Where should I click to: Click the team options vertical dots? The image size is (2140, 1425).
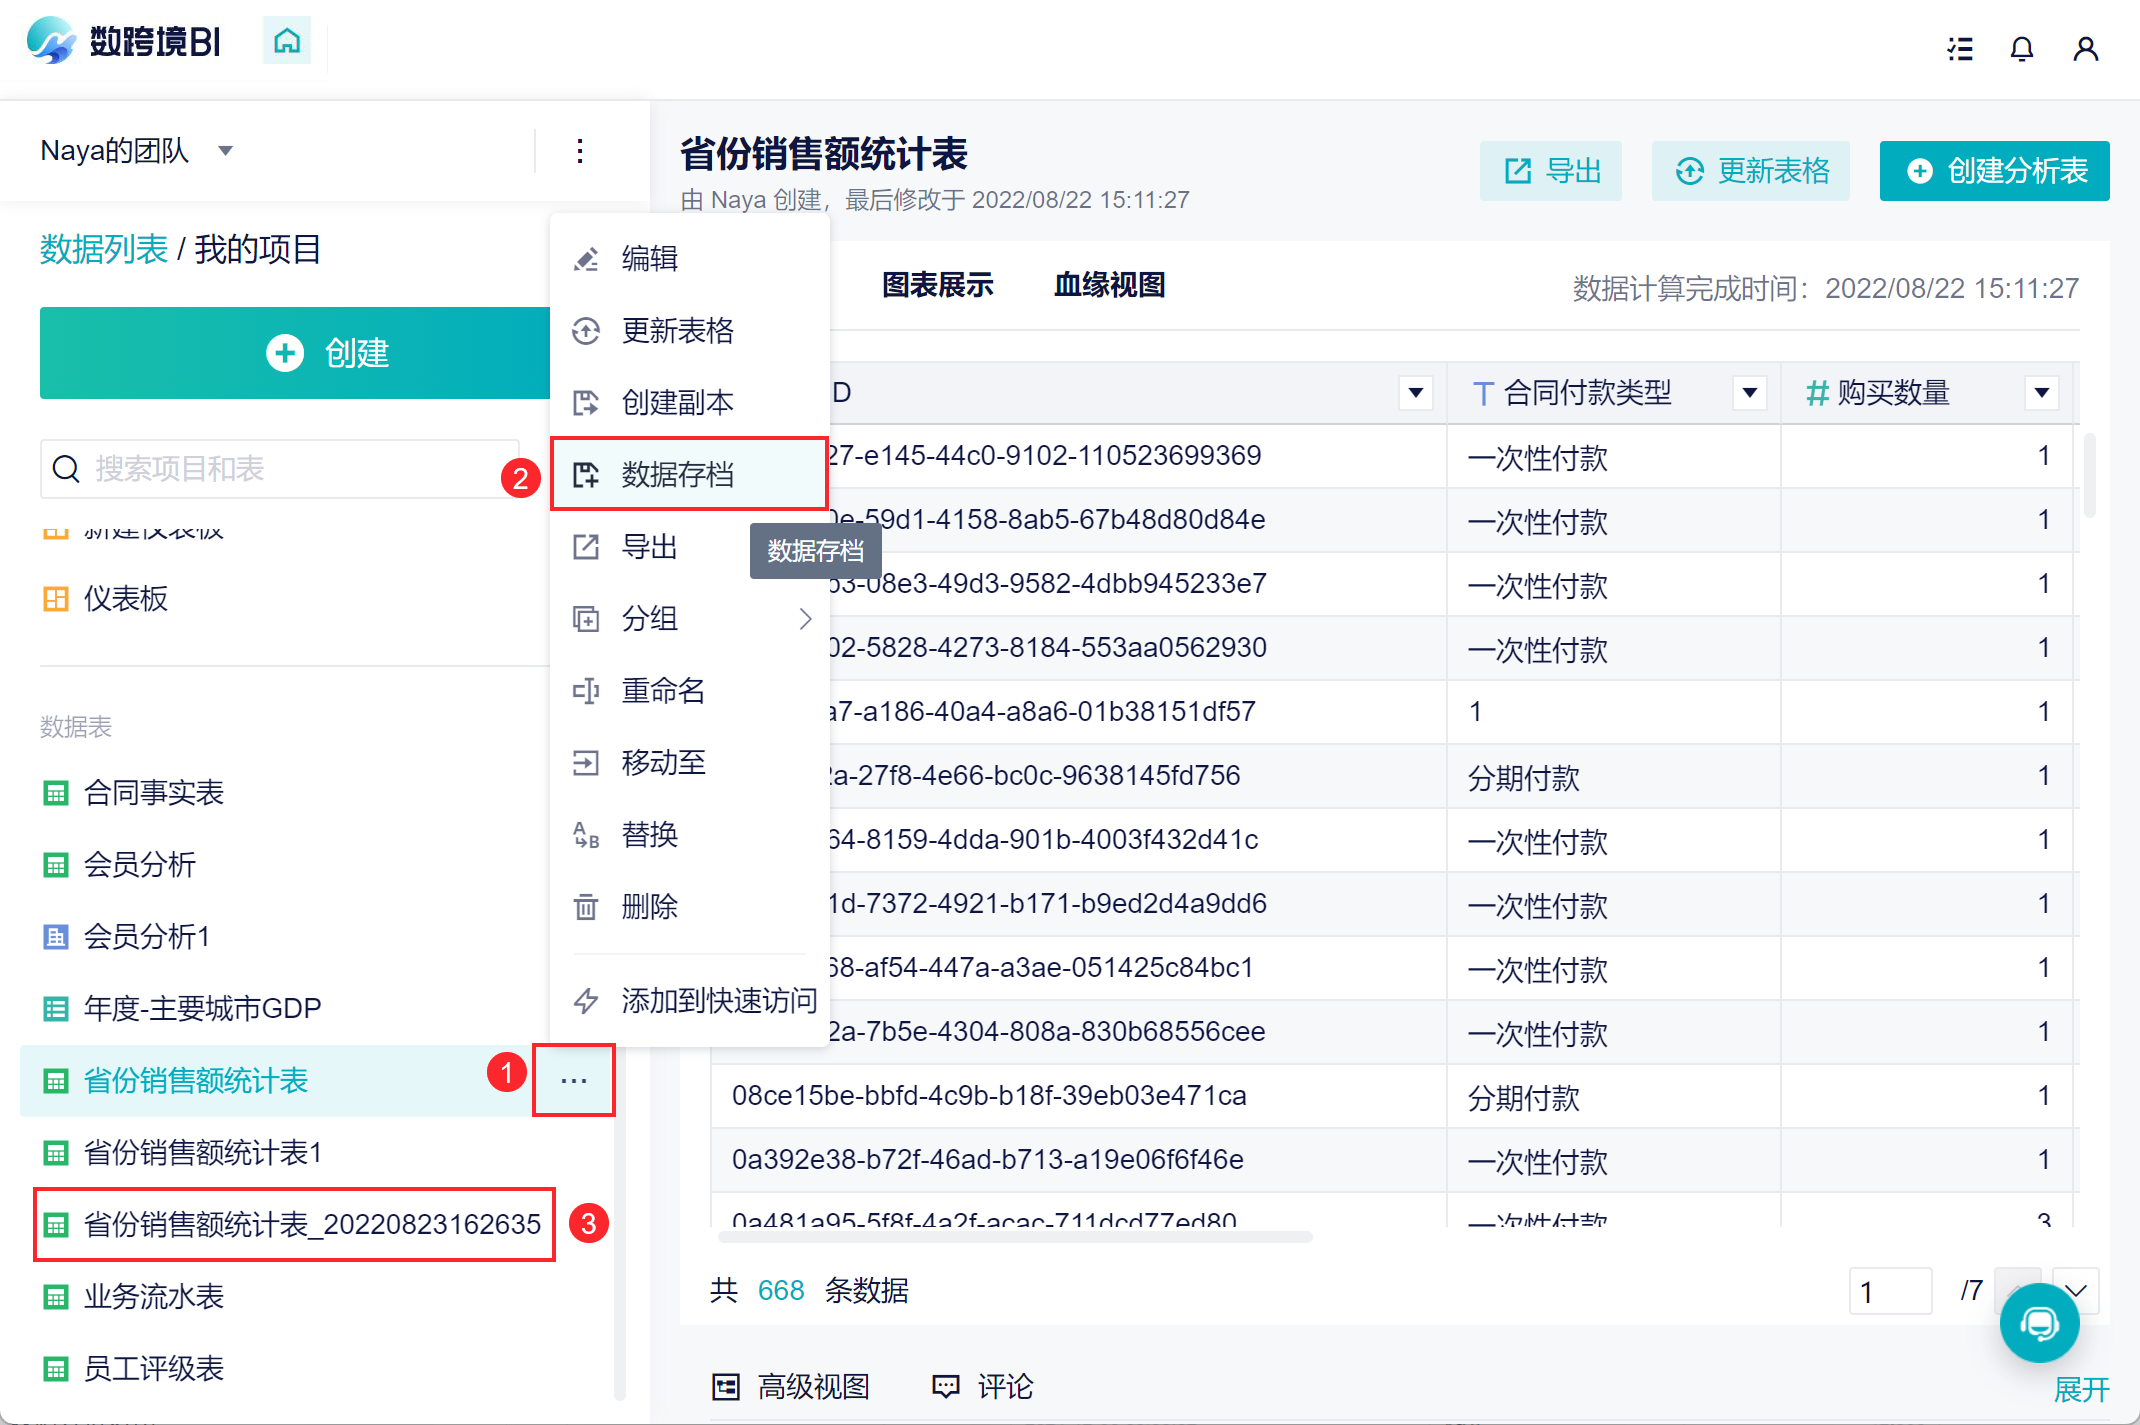click(580, 151)
